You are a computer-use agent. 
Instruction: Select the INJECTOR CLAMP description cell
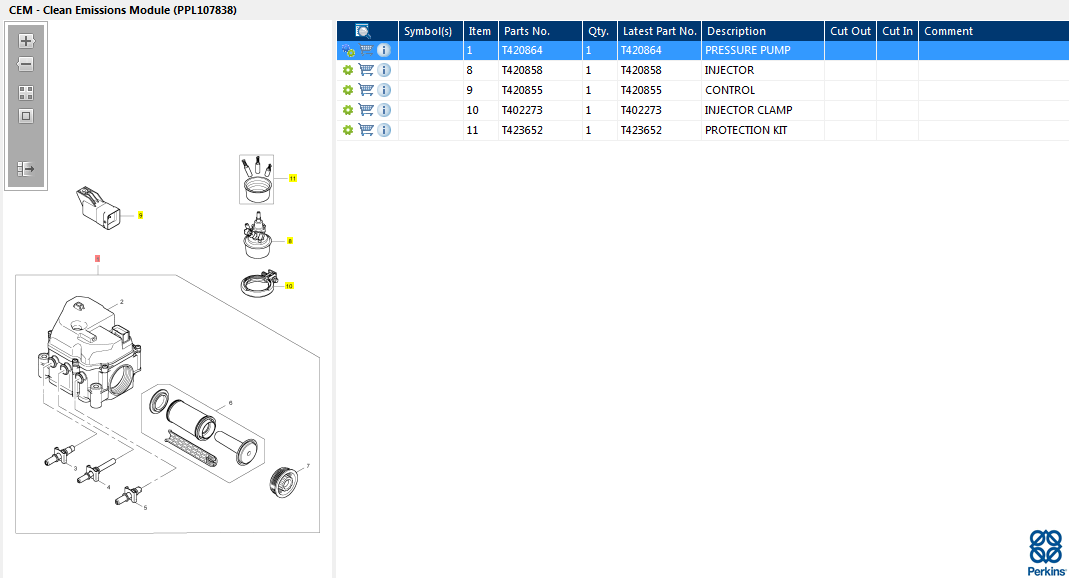(762, 110)
